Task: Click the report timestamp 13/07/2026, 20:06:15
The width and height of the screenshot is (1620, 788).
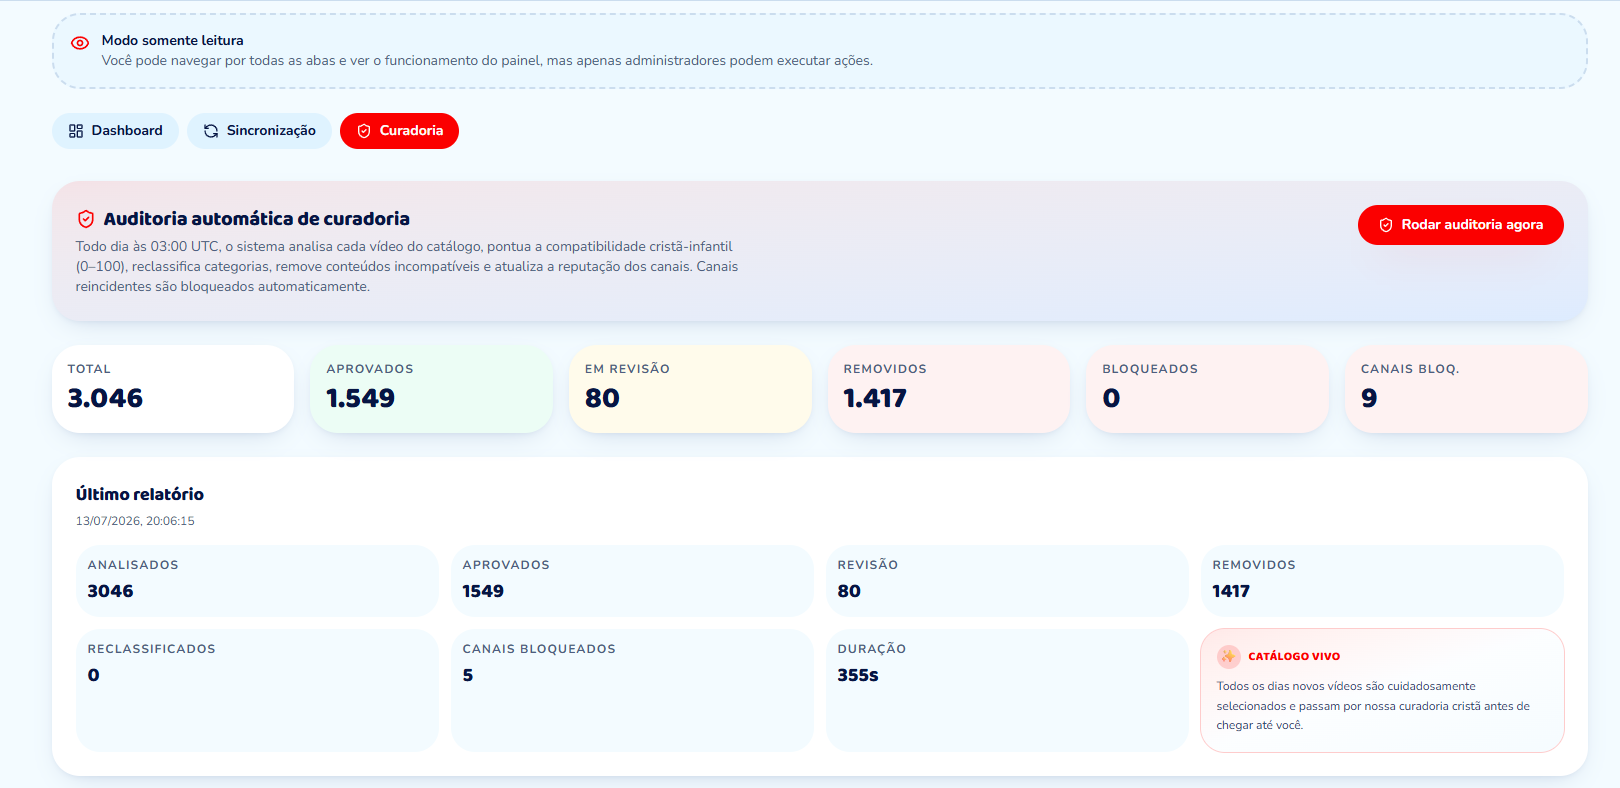Action: 135,521
